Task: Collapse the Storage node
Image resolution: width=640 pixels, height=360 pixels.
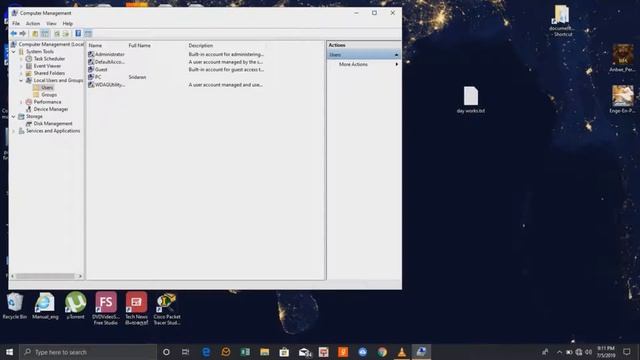Action: 14,116
